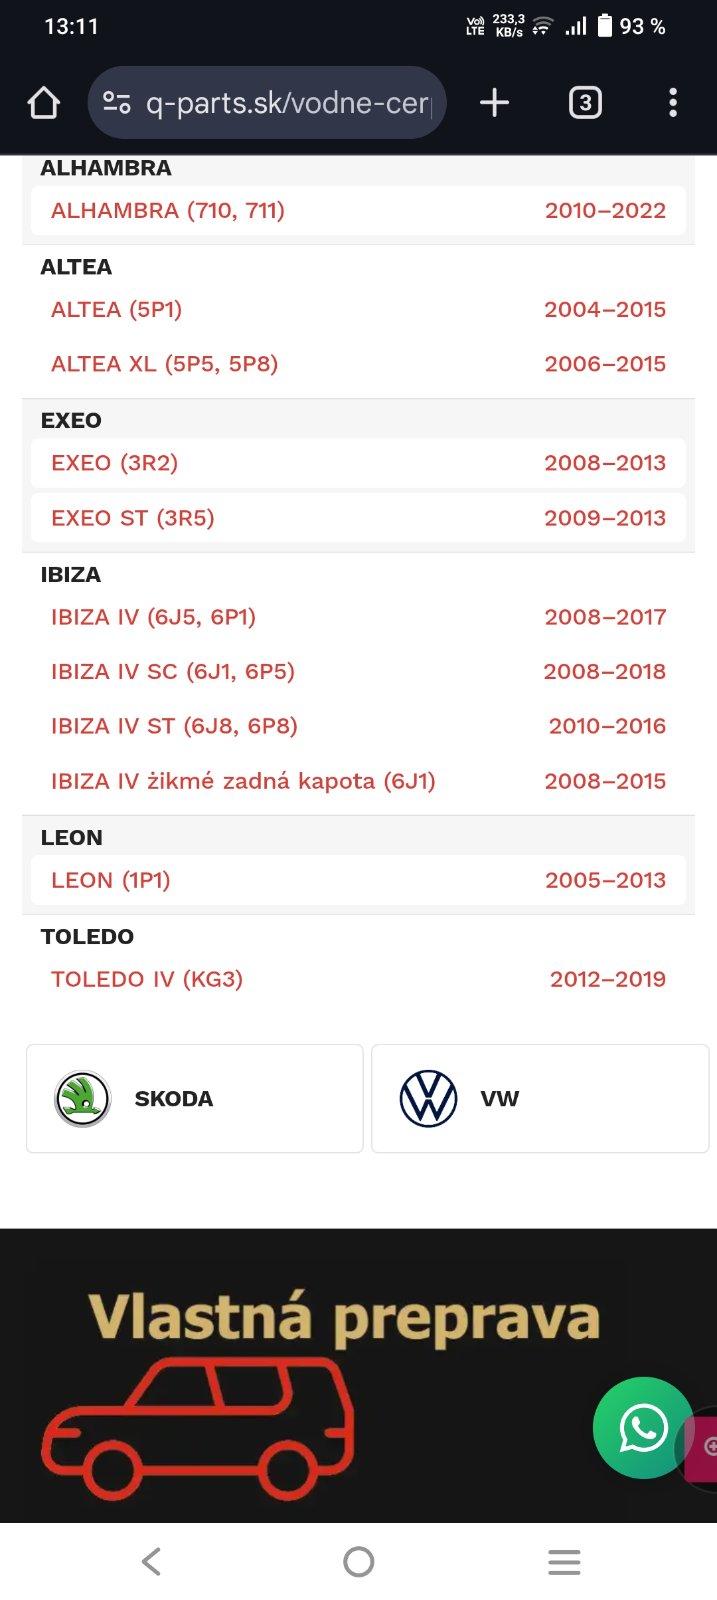
Task: Tap the q-parts.sk address bar URL
Action: [288, 103]
